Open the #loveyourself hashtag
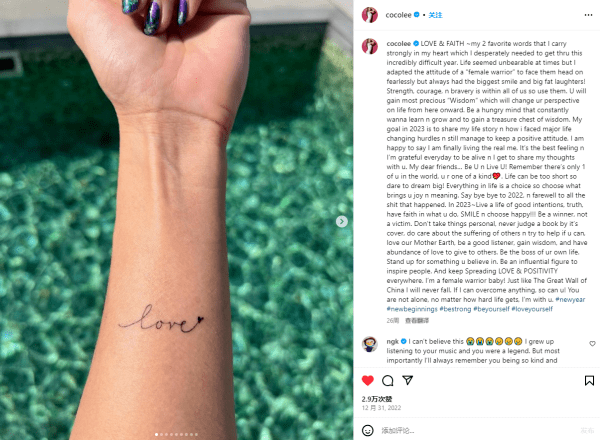 coord(532,309)
